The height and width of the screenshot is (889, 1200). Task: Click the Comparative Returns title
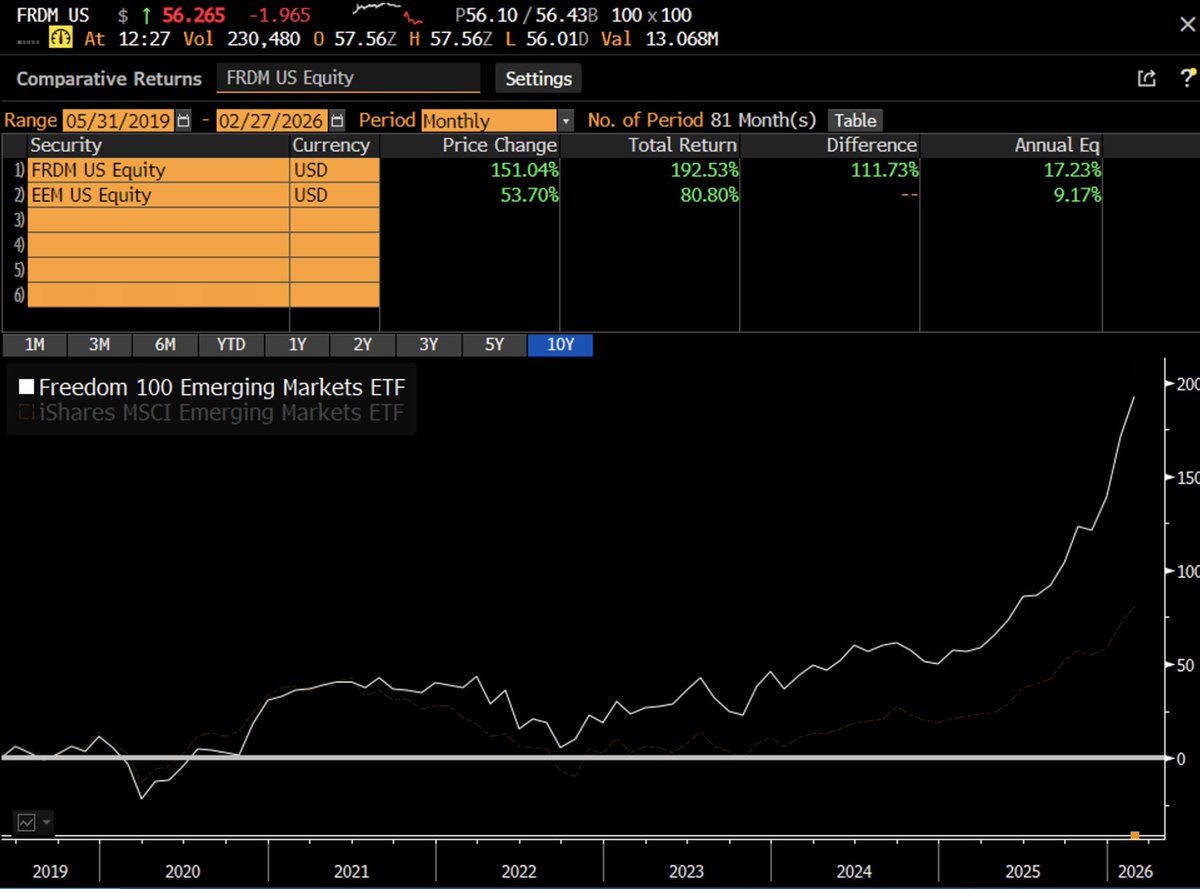pos(109,79)
